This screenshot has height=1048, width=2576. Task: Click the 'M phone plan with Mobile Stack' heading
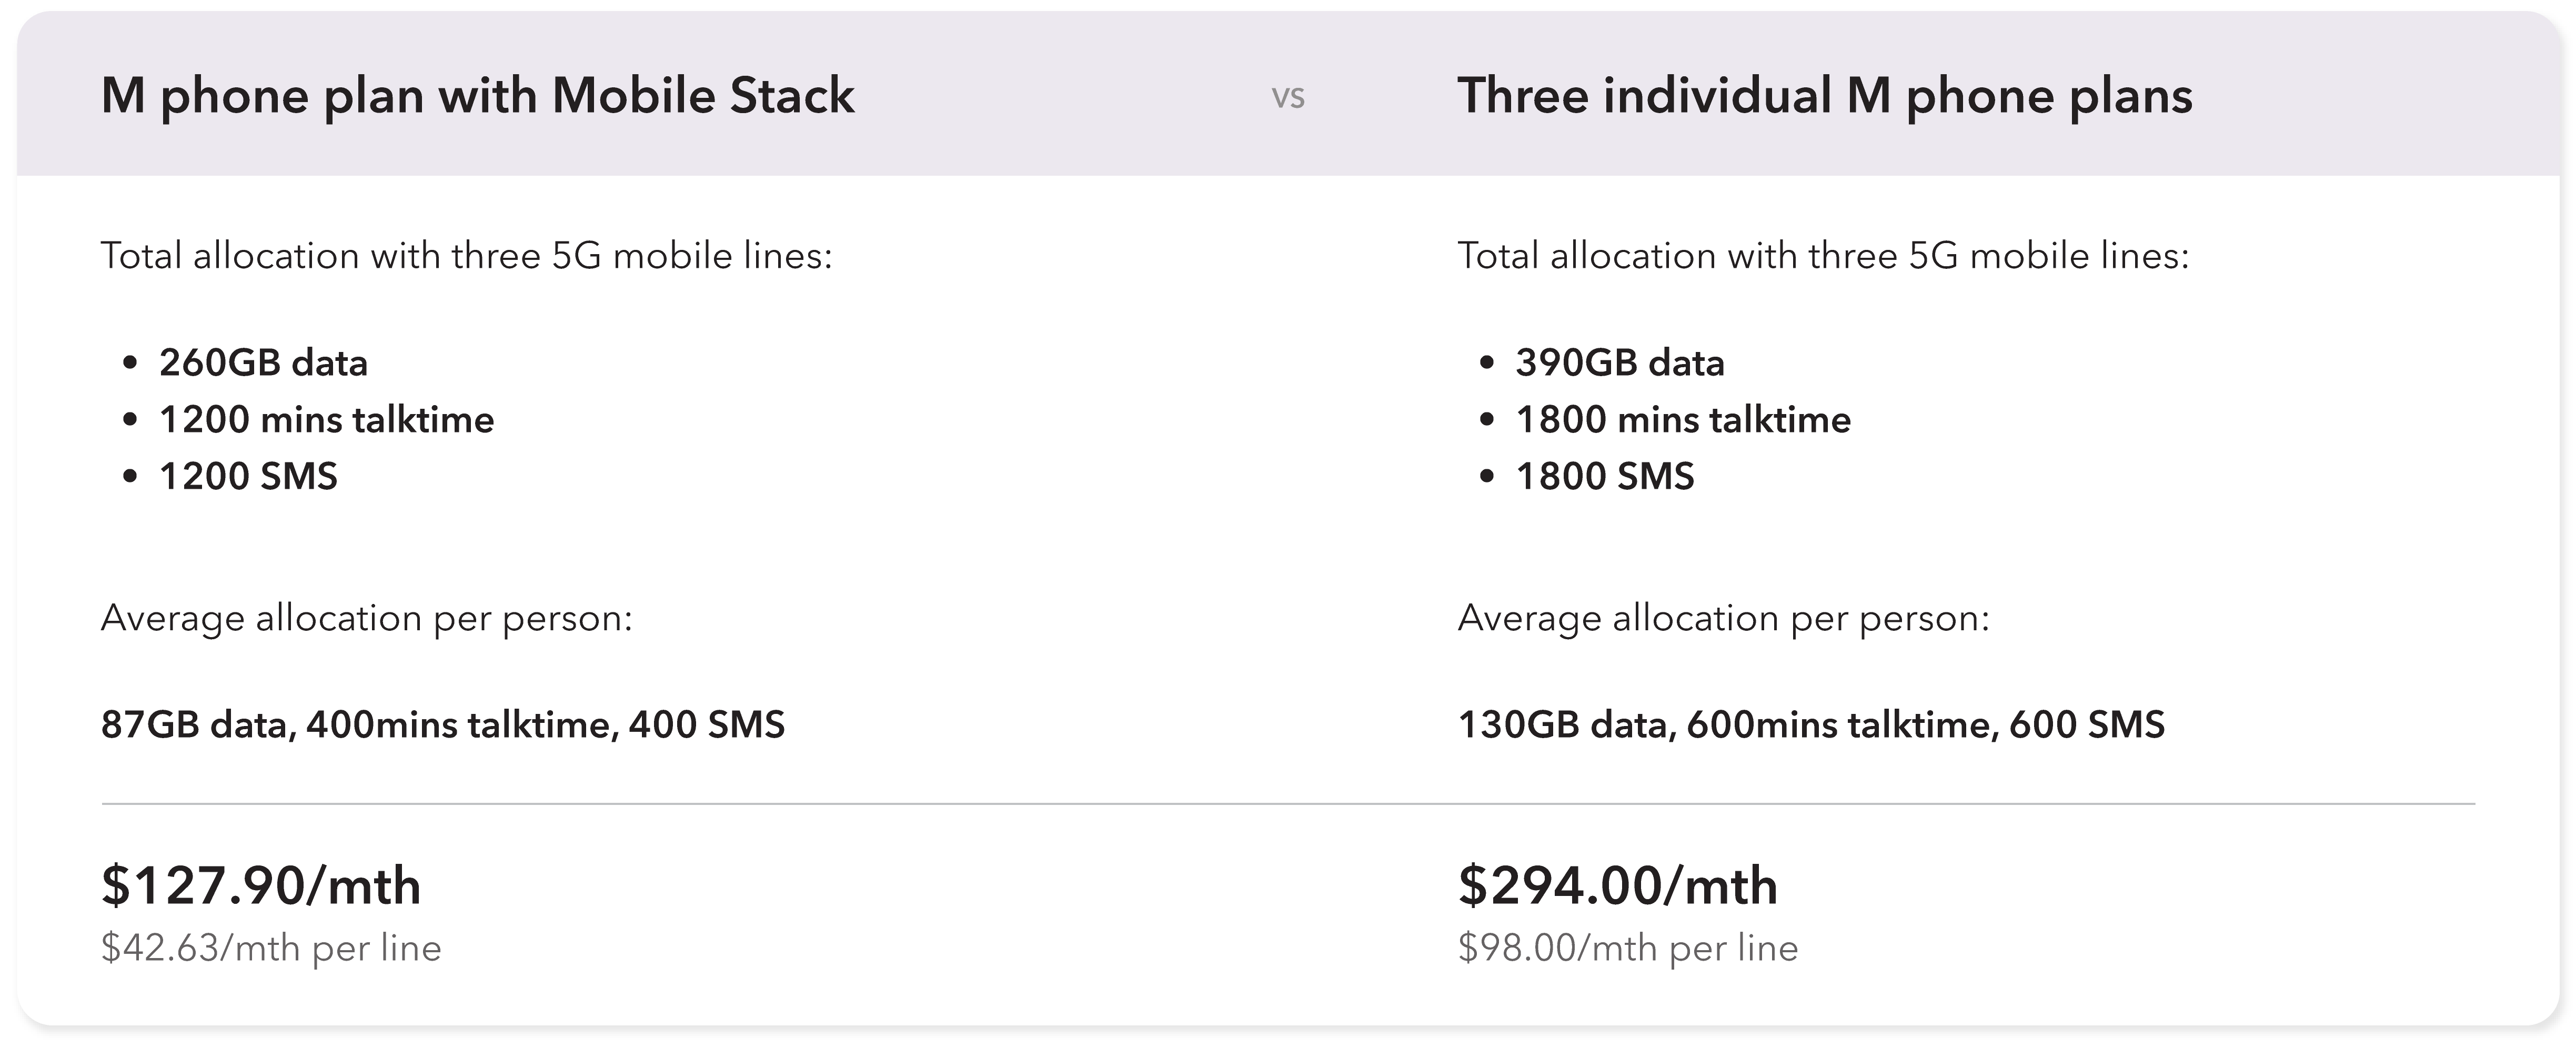pyautogui.click(x=478, y=97)
